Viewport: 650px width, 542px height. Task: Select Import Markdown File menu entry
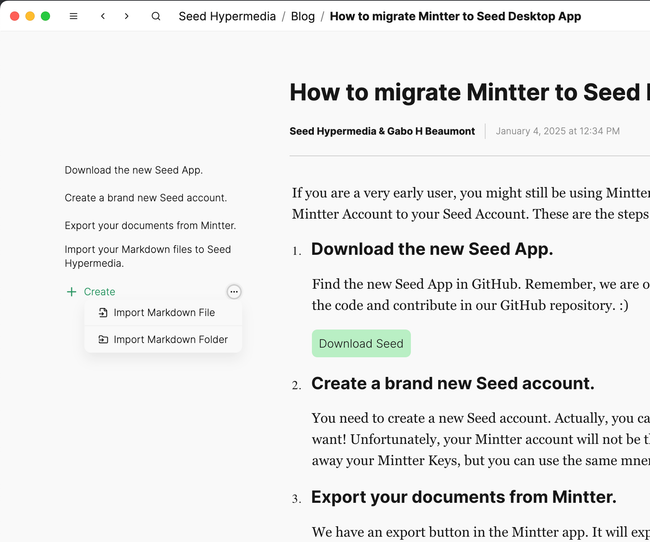[x=164, y=313]
